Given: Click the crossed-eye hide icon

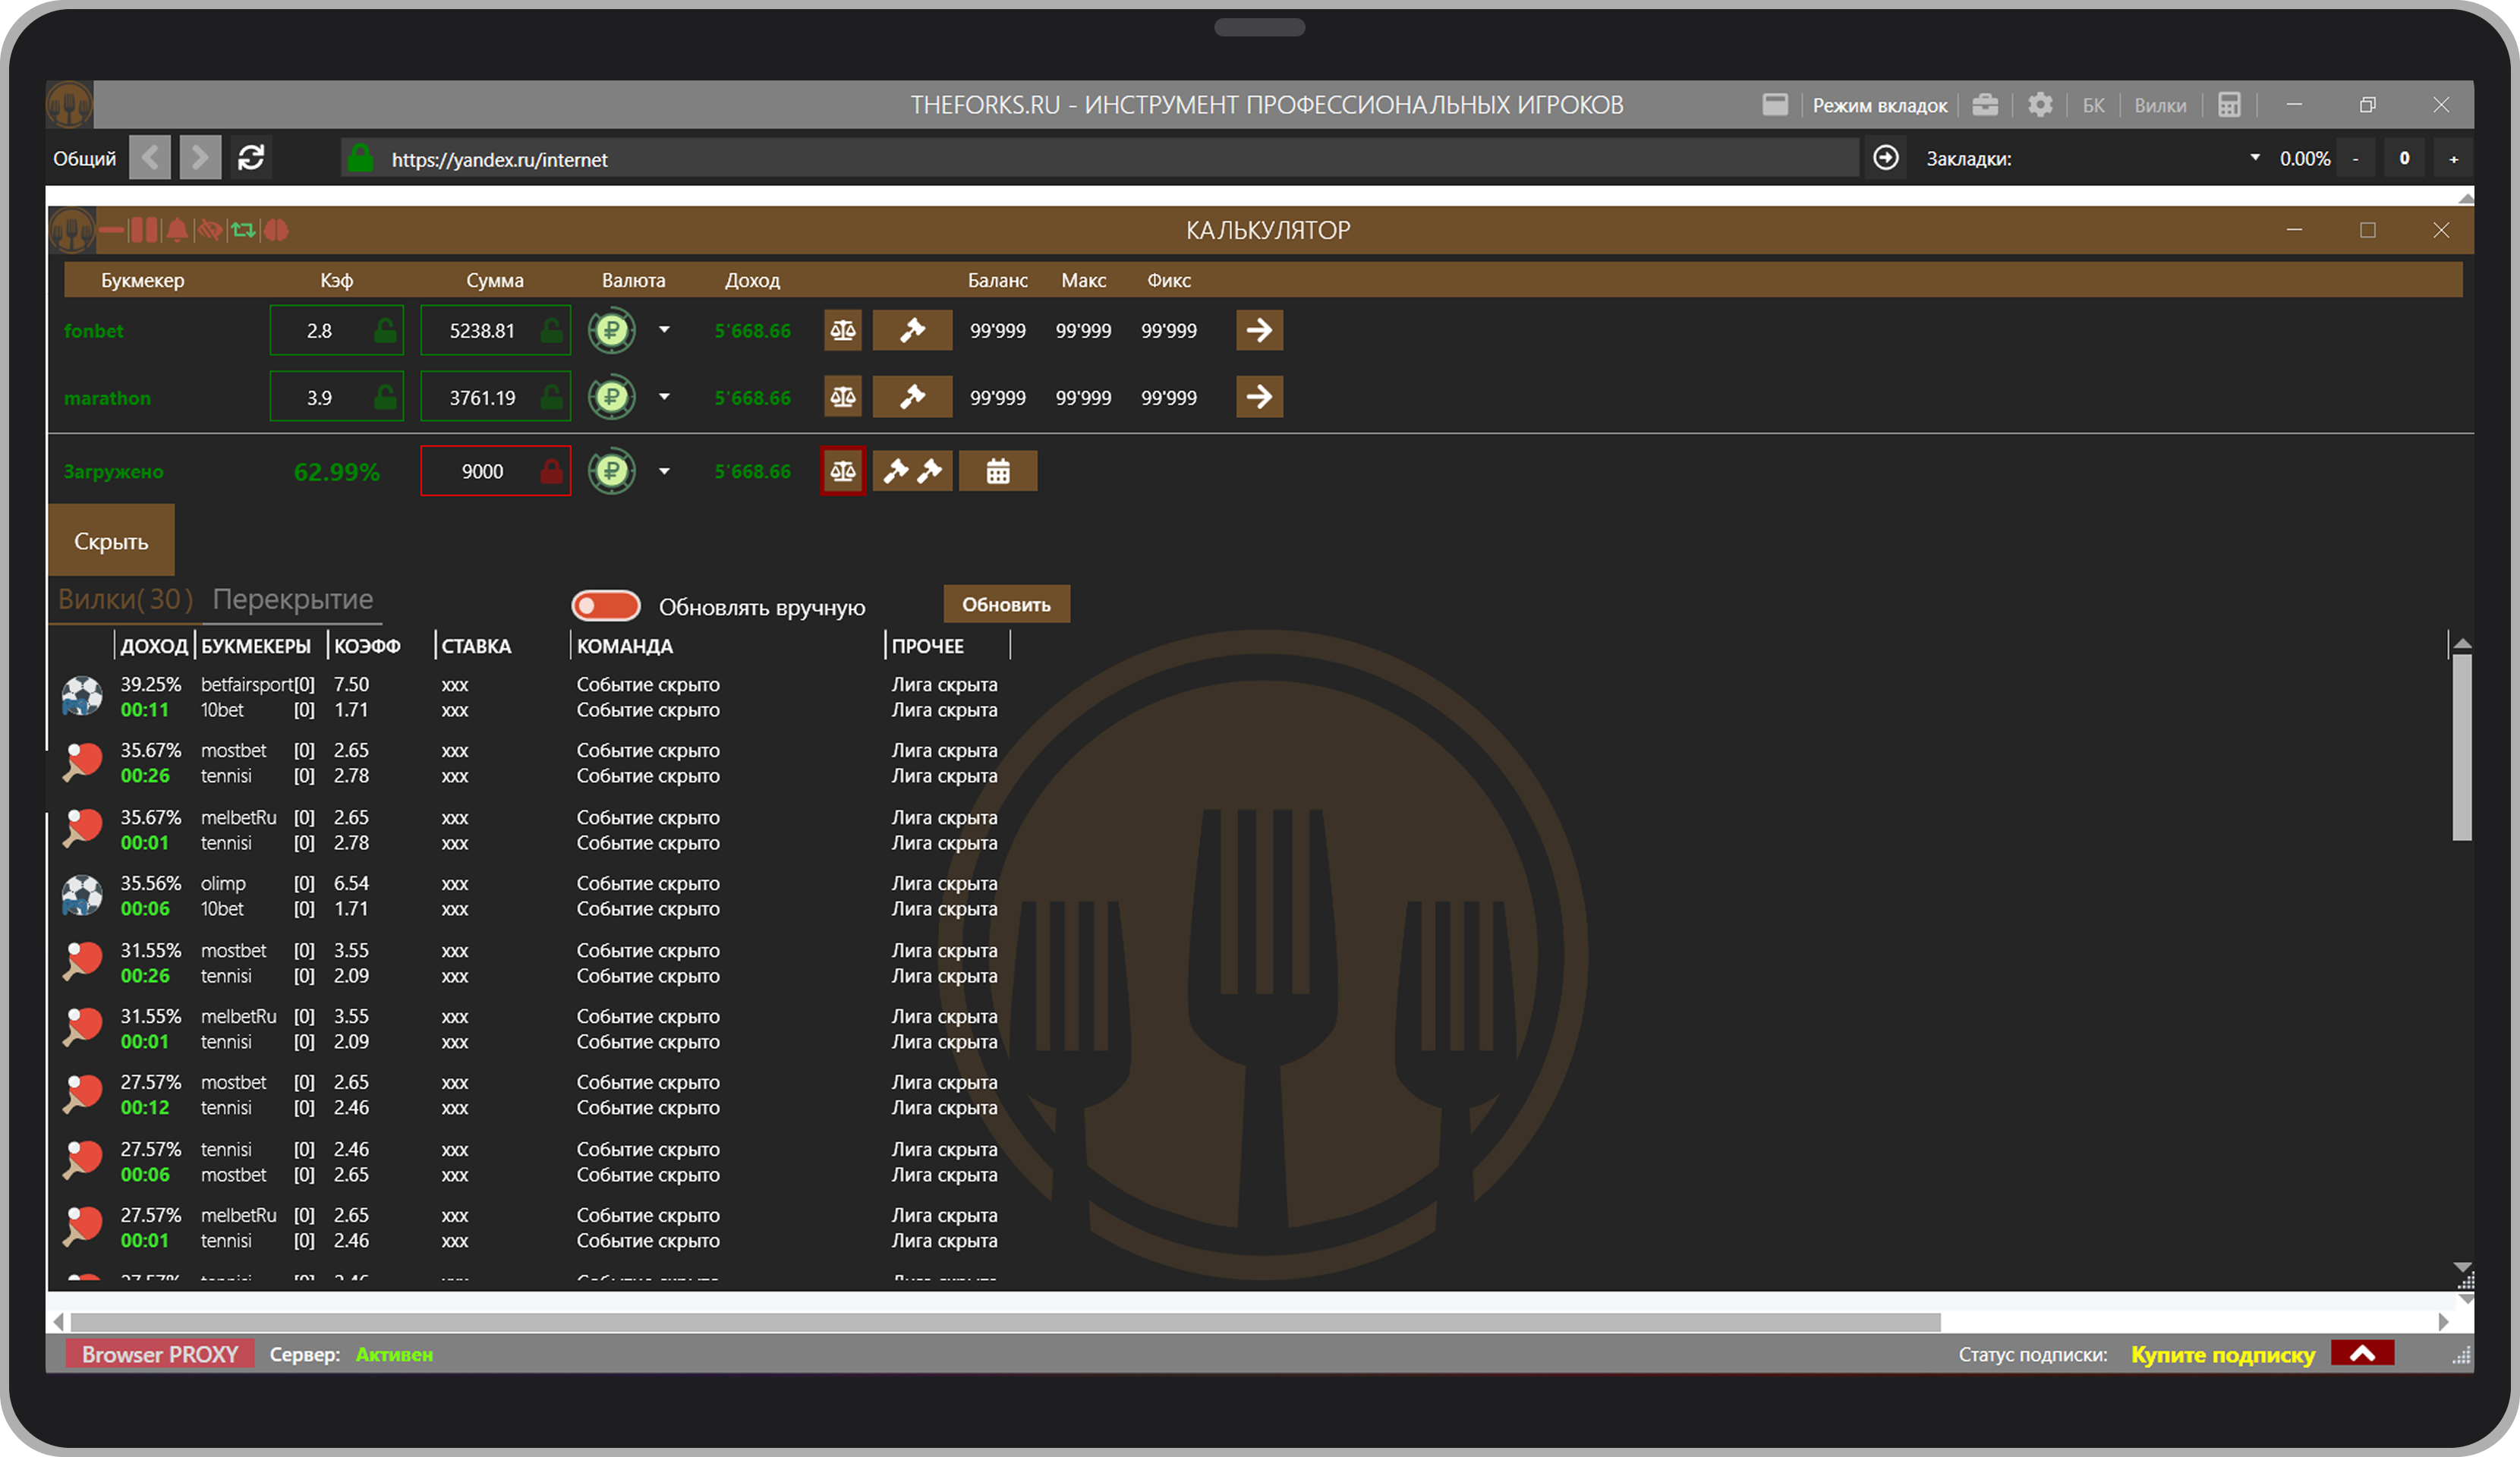Looking at the screenshot, I should pyautogui.click(x=210, y=231).
